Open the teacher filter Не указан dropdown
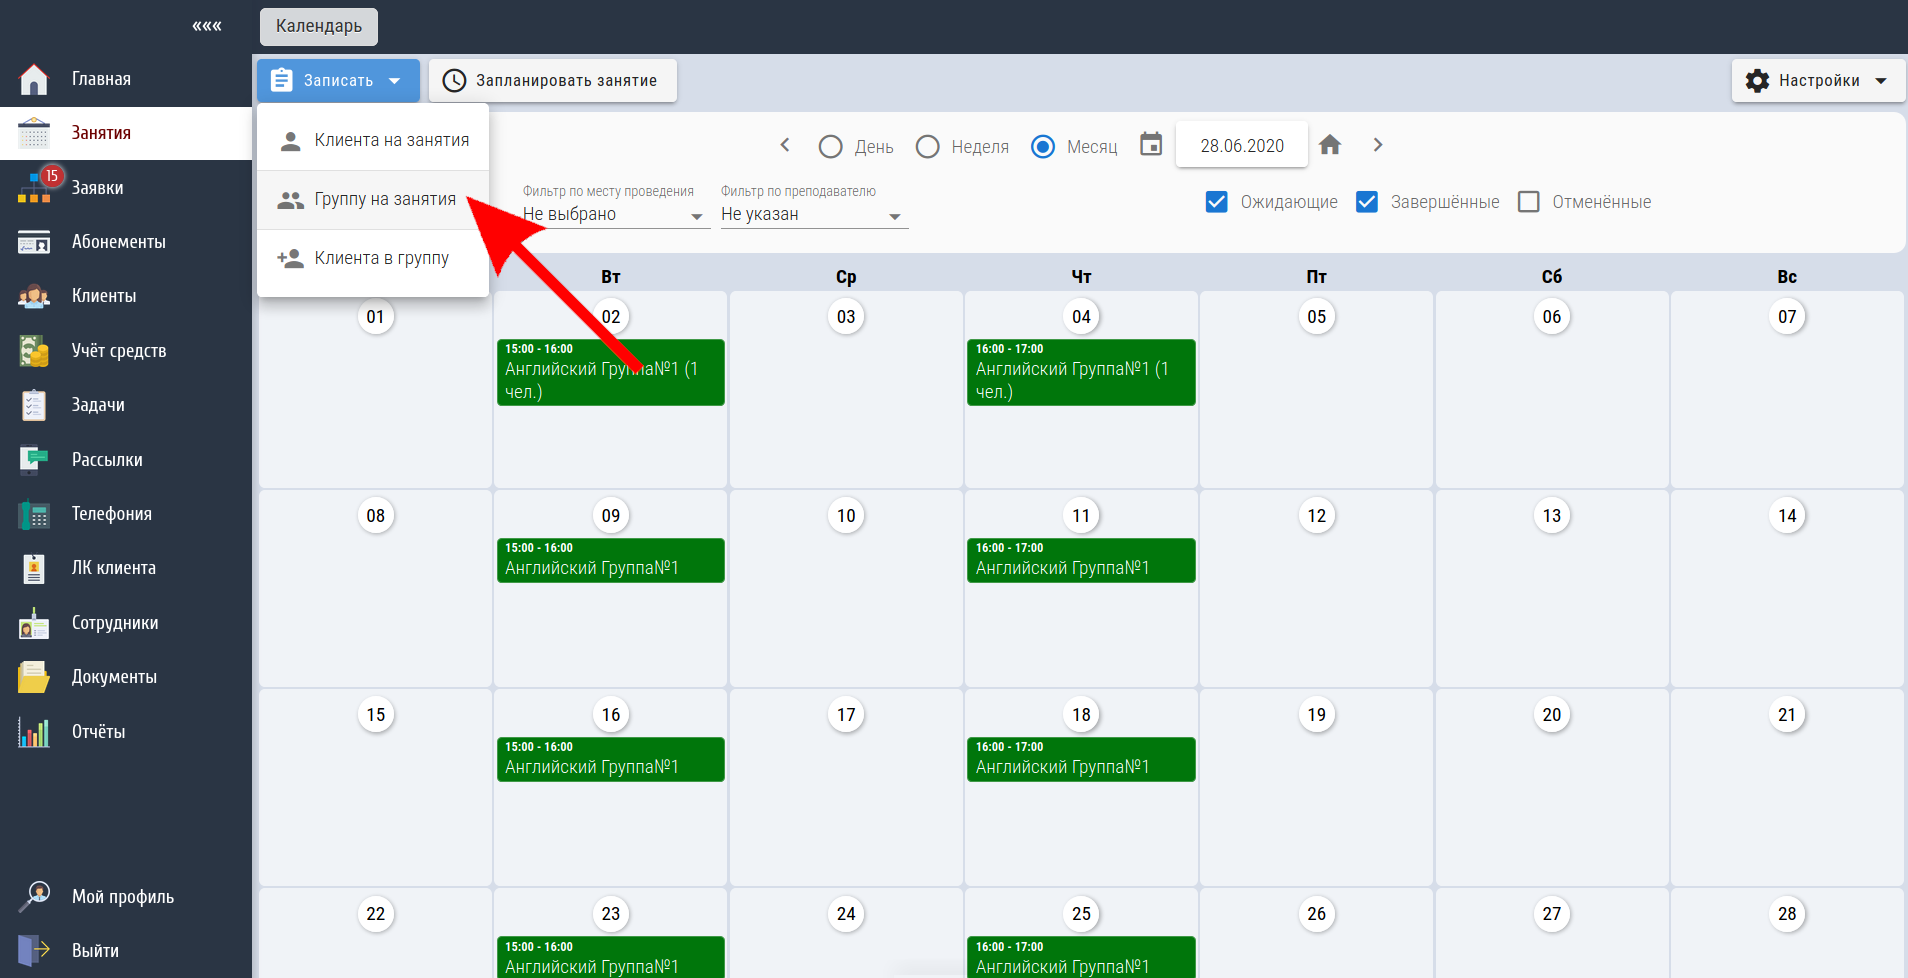 pos(813,215)
